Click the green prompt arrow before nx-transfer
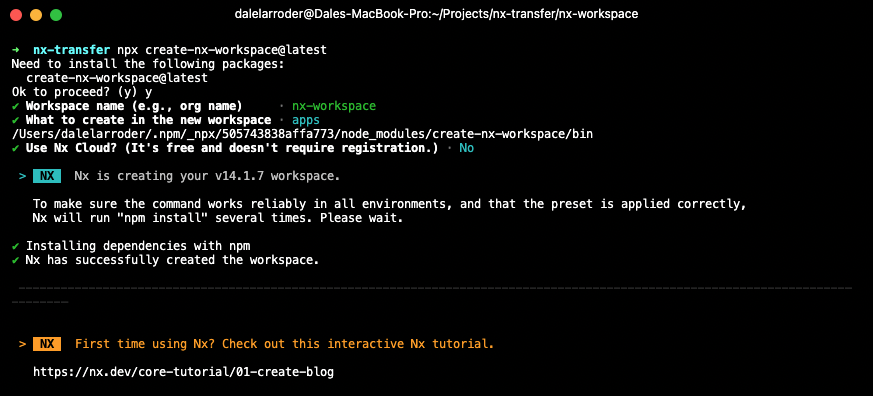This screenshot has height=396, width=873. [x=15, y=50]
